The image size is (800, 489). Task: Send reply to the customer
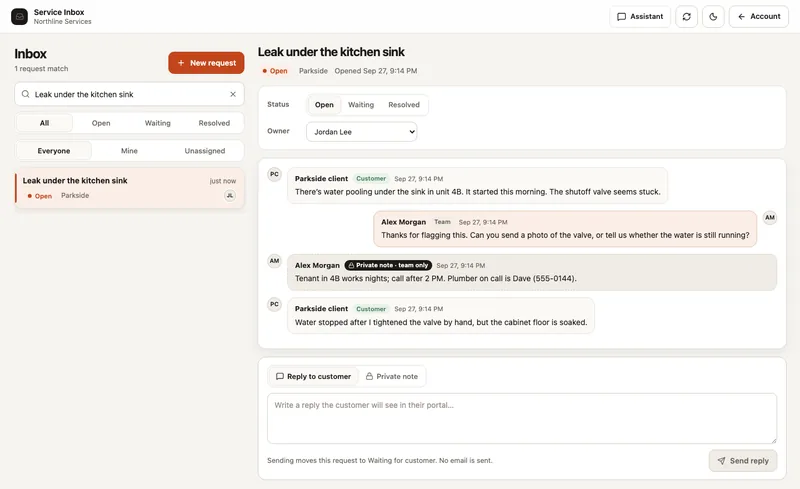743,460
